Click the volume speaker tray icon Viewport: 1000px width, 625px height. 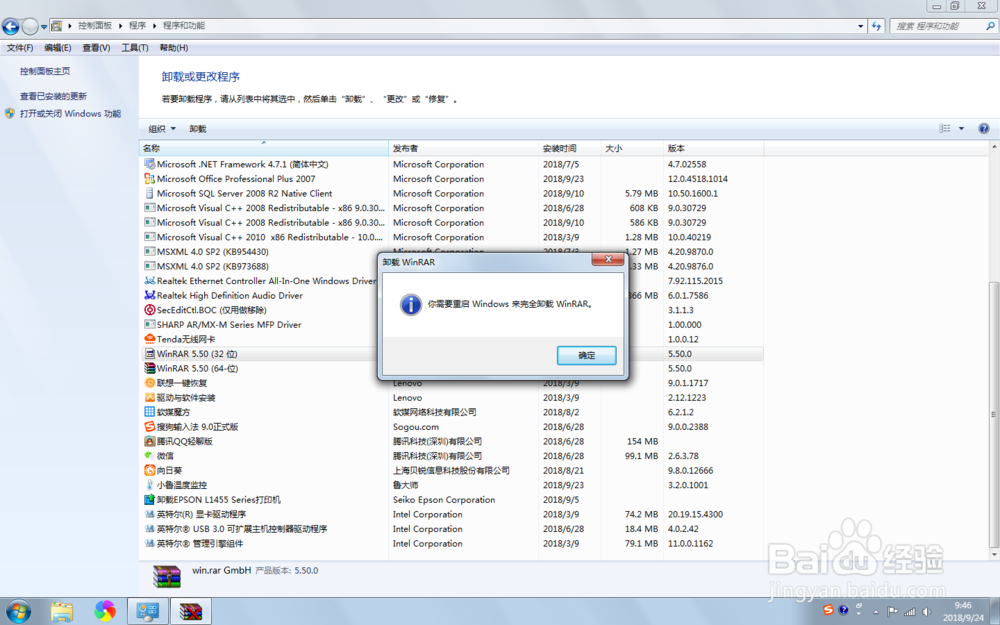click(926, 612)
